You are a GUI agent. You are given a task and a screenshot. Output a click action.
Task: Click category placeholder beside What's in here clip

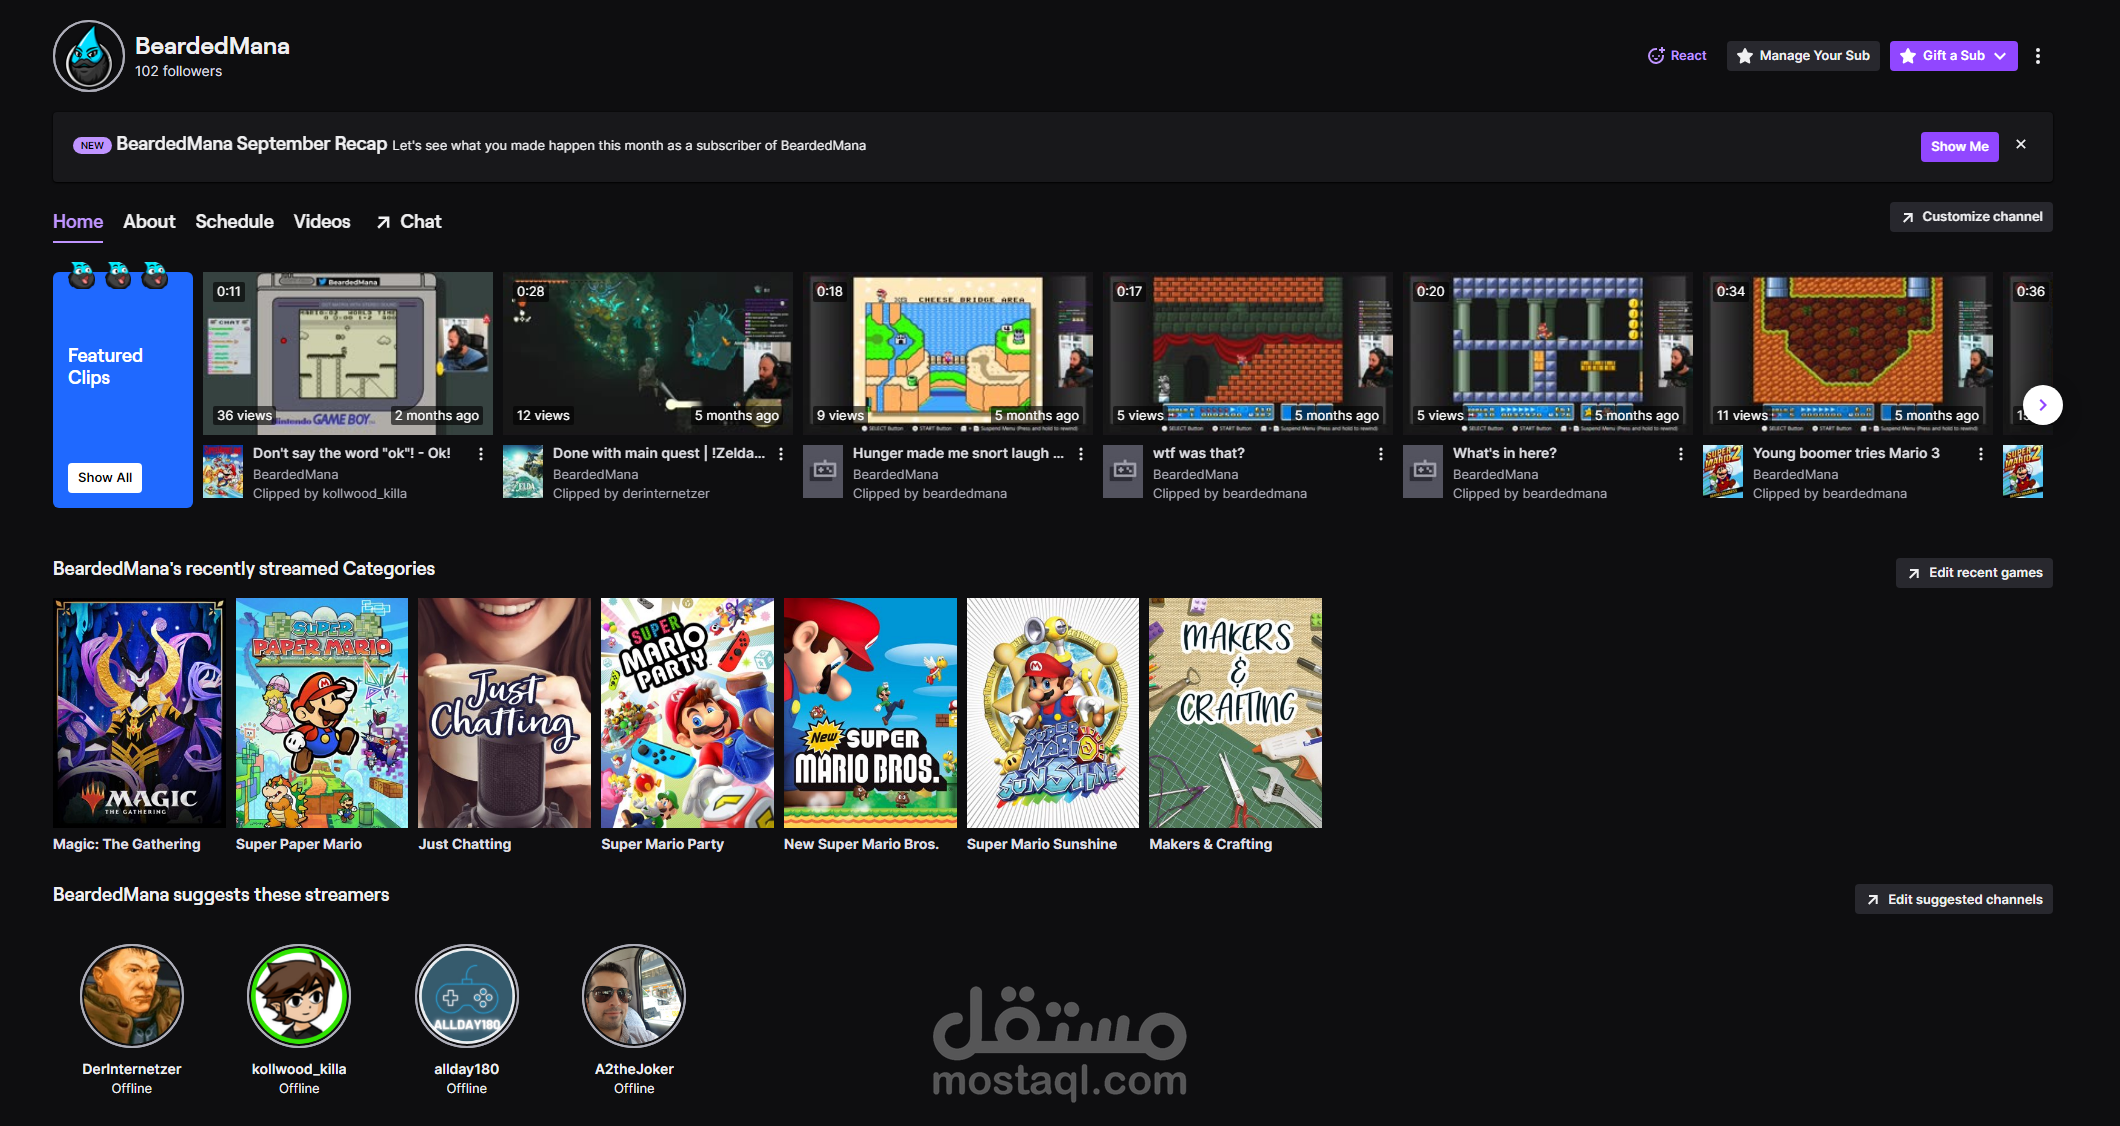[x=1423, y=472]
